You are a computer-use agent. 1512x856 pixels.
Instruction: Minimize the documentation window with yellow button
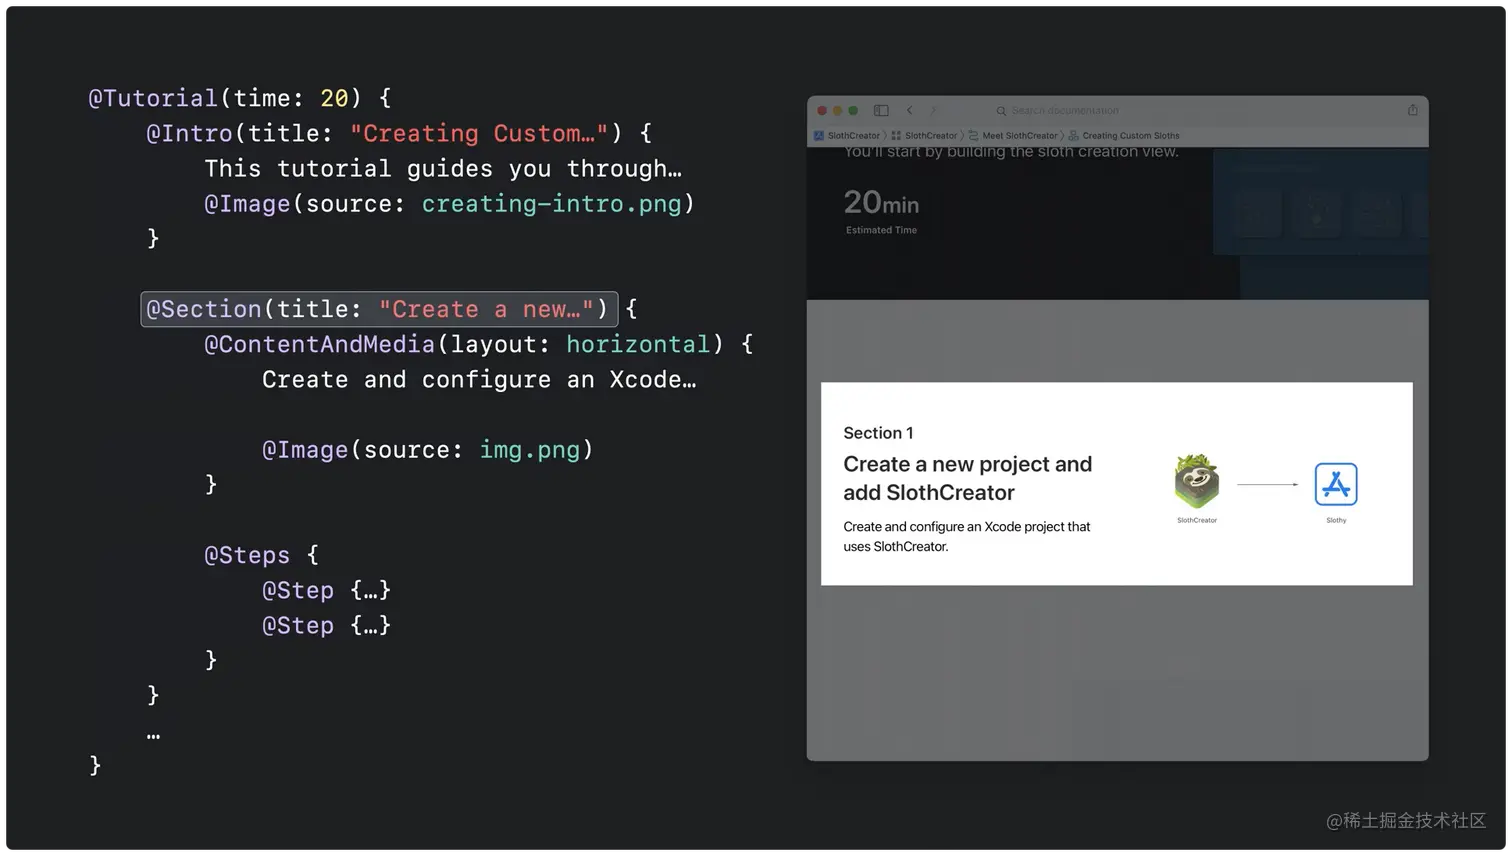coord(838,111)
